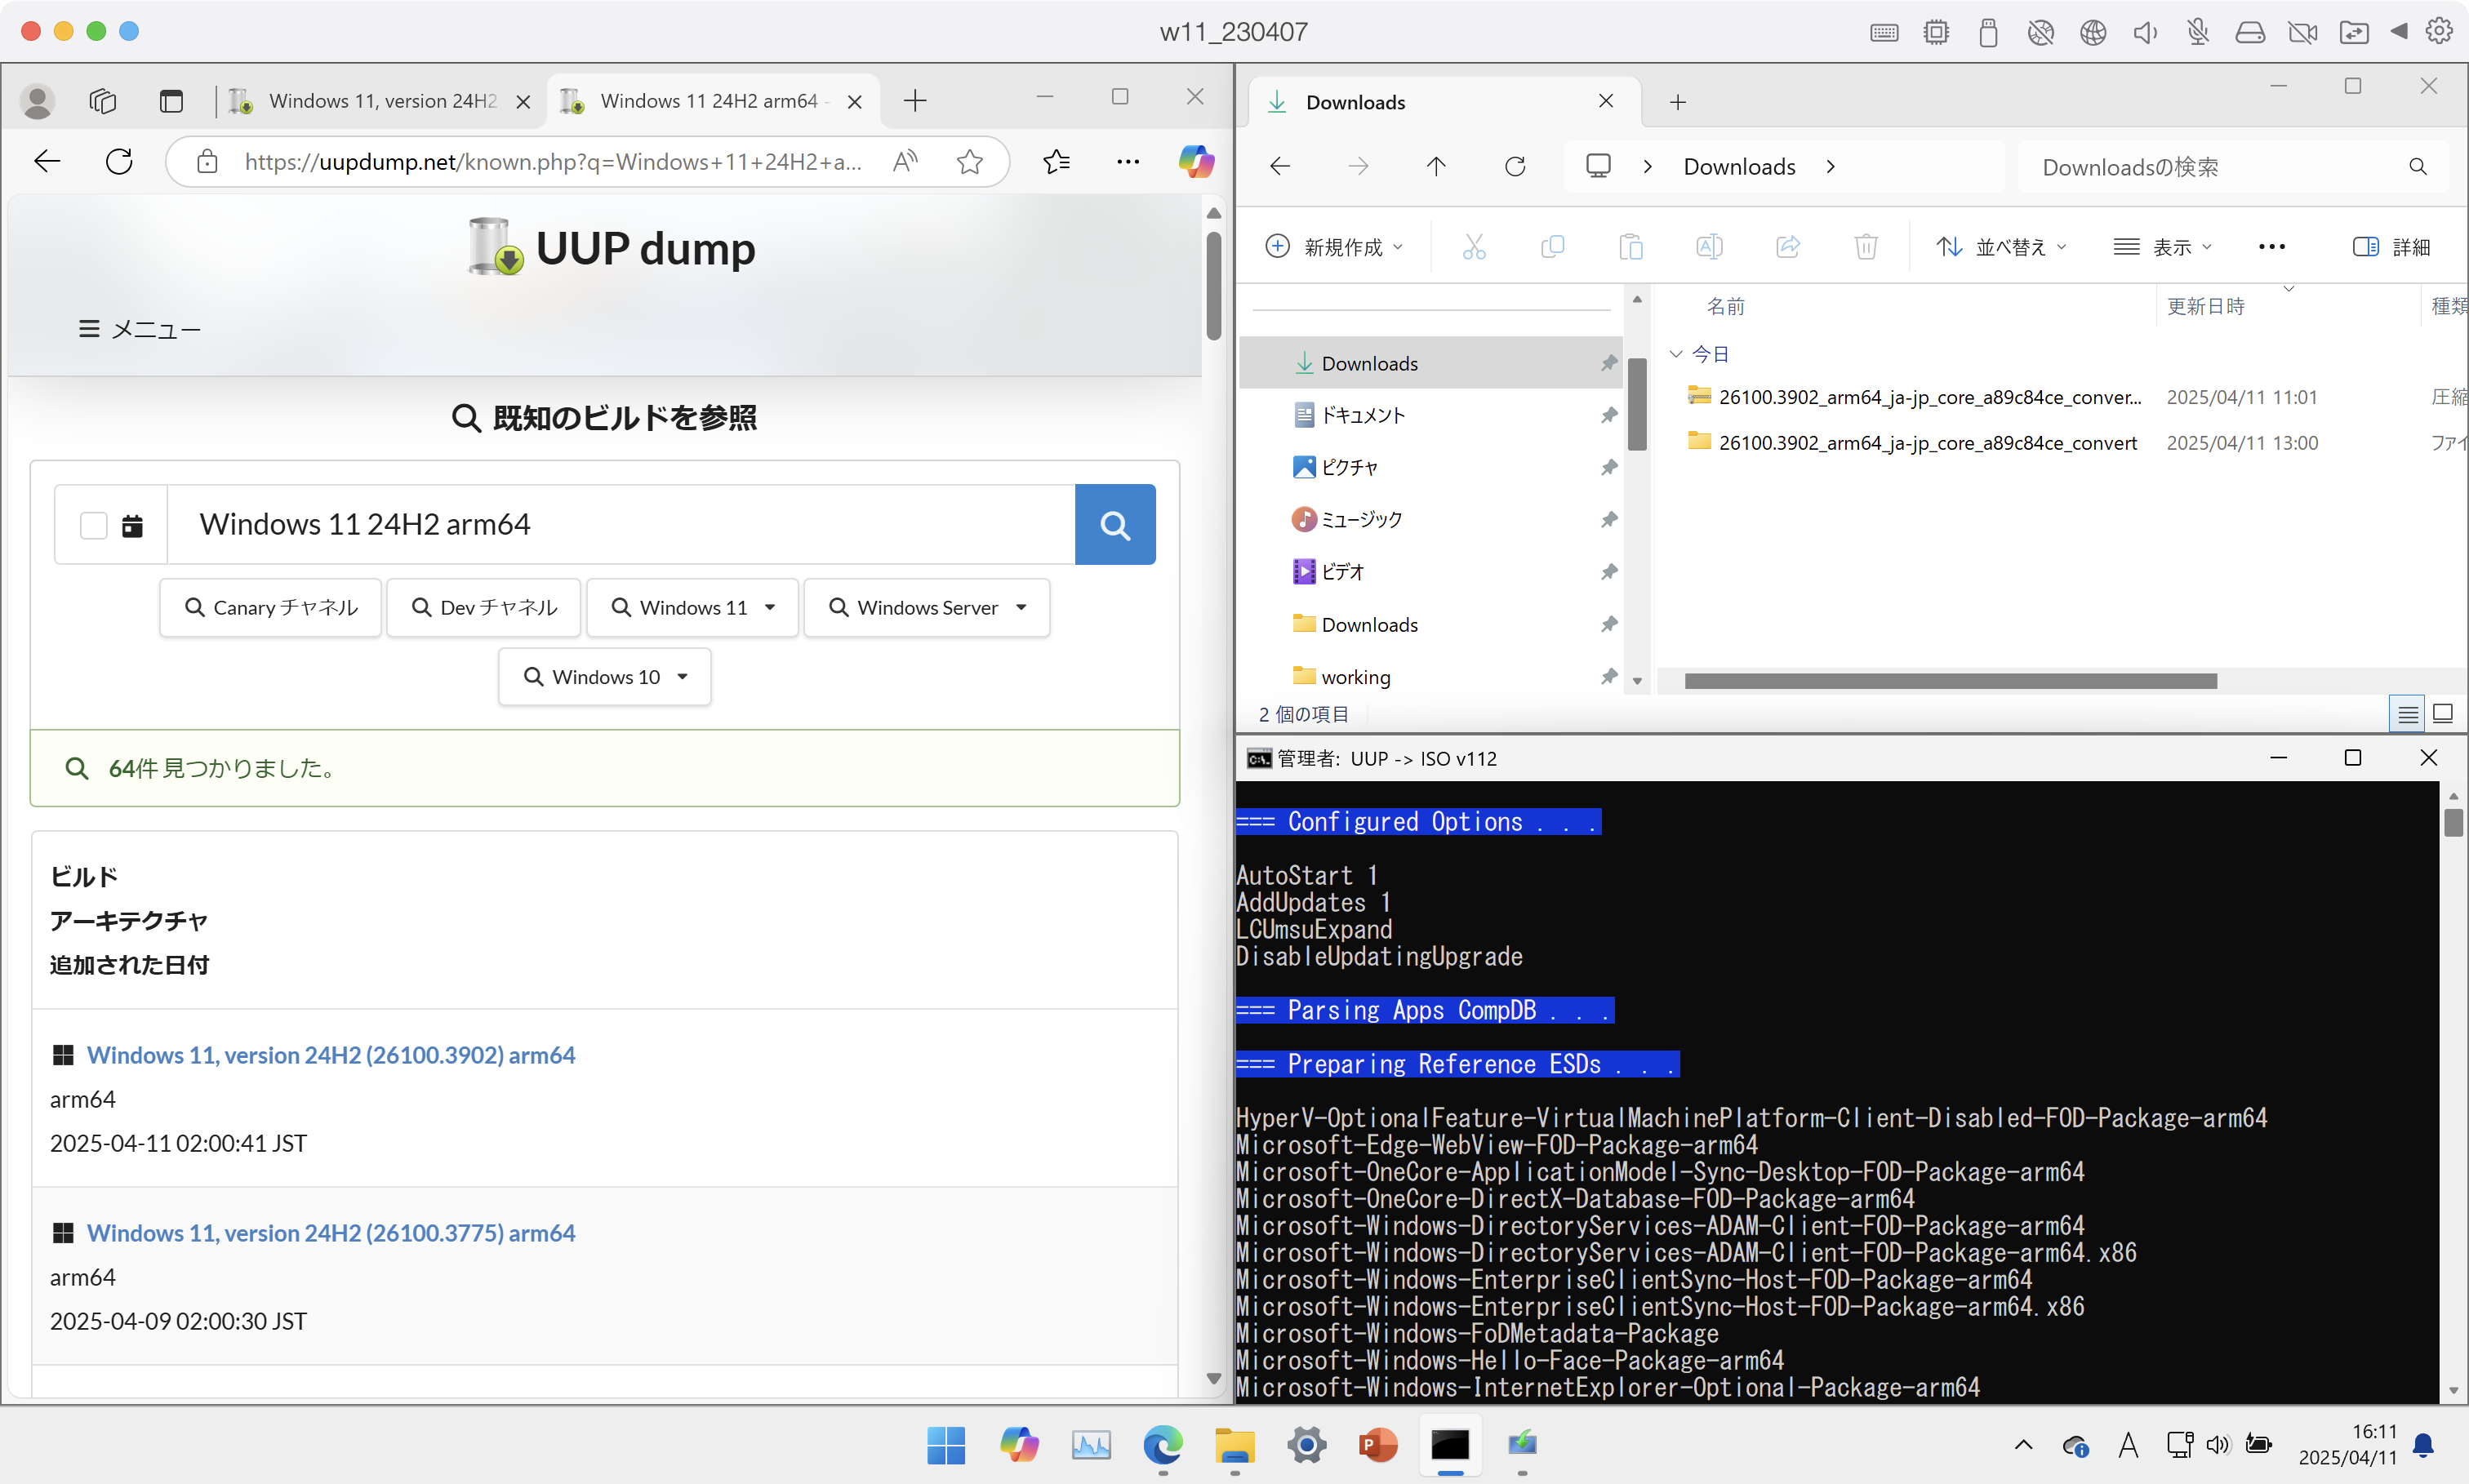Open Edge favorites list icon
The width and height of the screenshot is (2469, 1484).
pos(1056,161)
